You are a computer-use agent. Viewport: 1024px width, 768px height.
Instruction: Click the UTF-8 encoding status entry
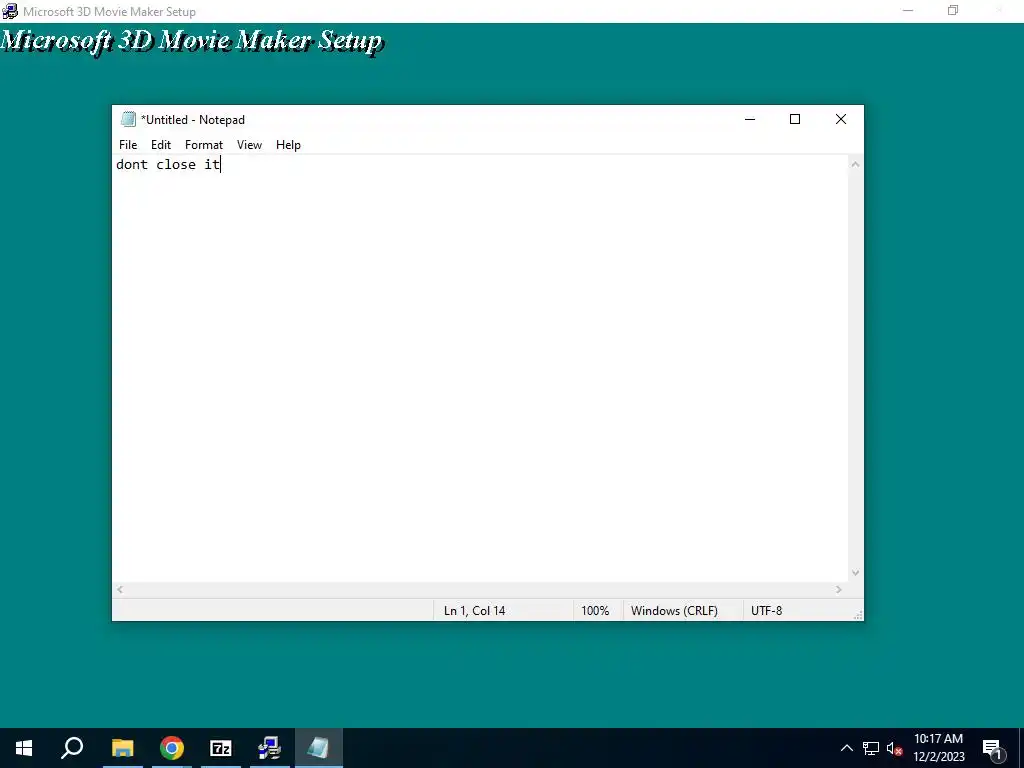(x=767, y=611)
